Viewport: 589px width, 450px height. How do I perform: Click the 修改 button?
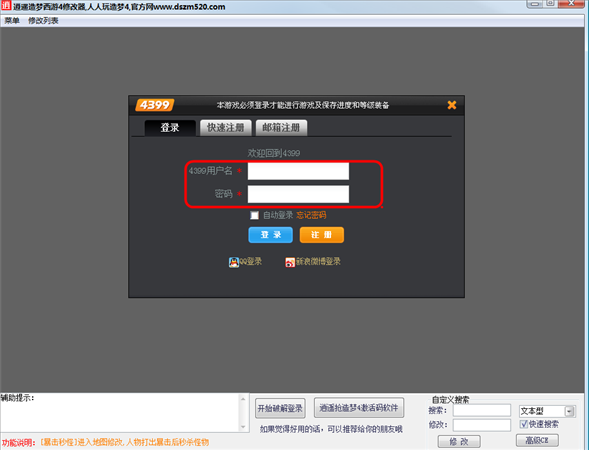pos(459,442)
